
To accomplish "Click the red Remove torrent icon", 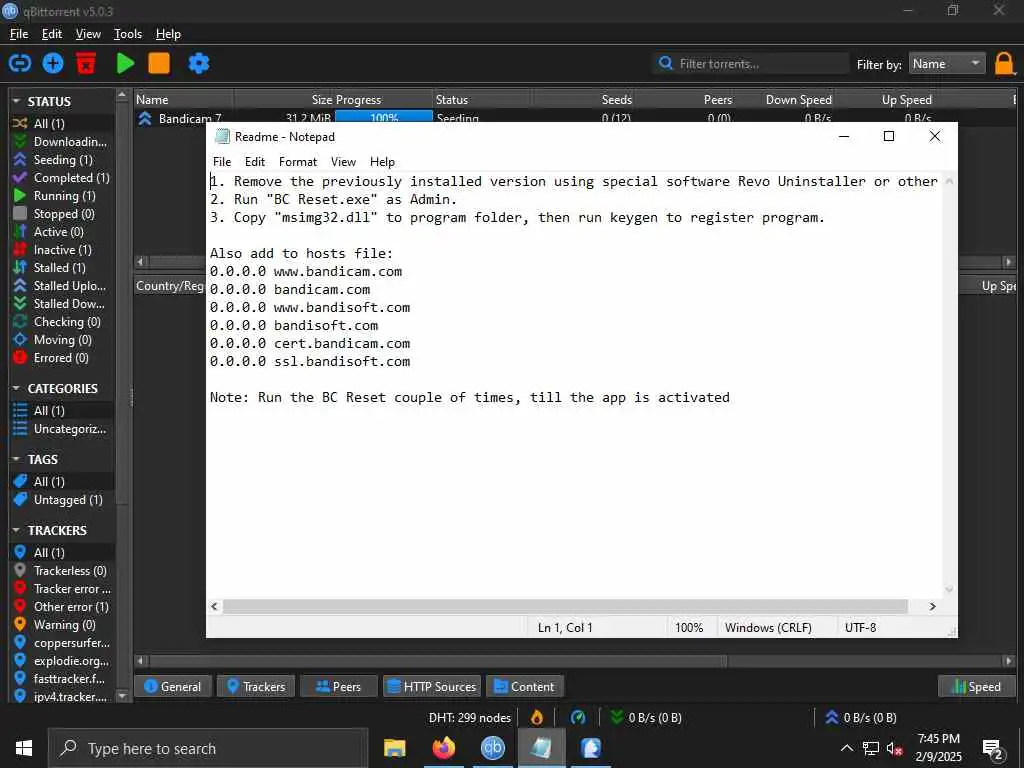I will tap(86, 63).
